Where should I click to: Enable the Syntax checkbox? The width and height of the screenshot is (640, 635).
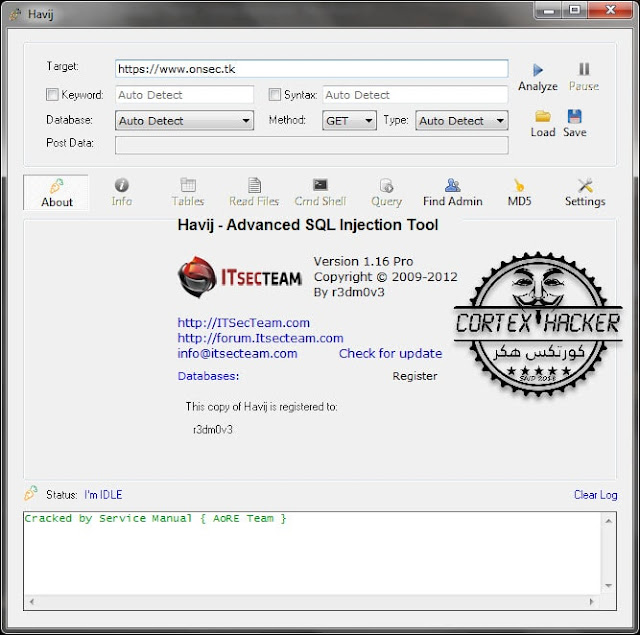click(x=275, y=95)
